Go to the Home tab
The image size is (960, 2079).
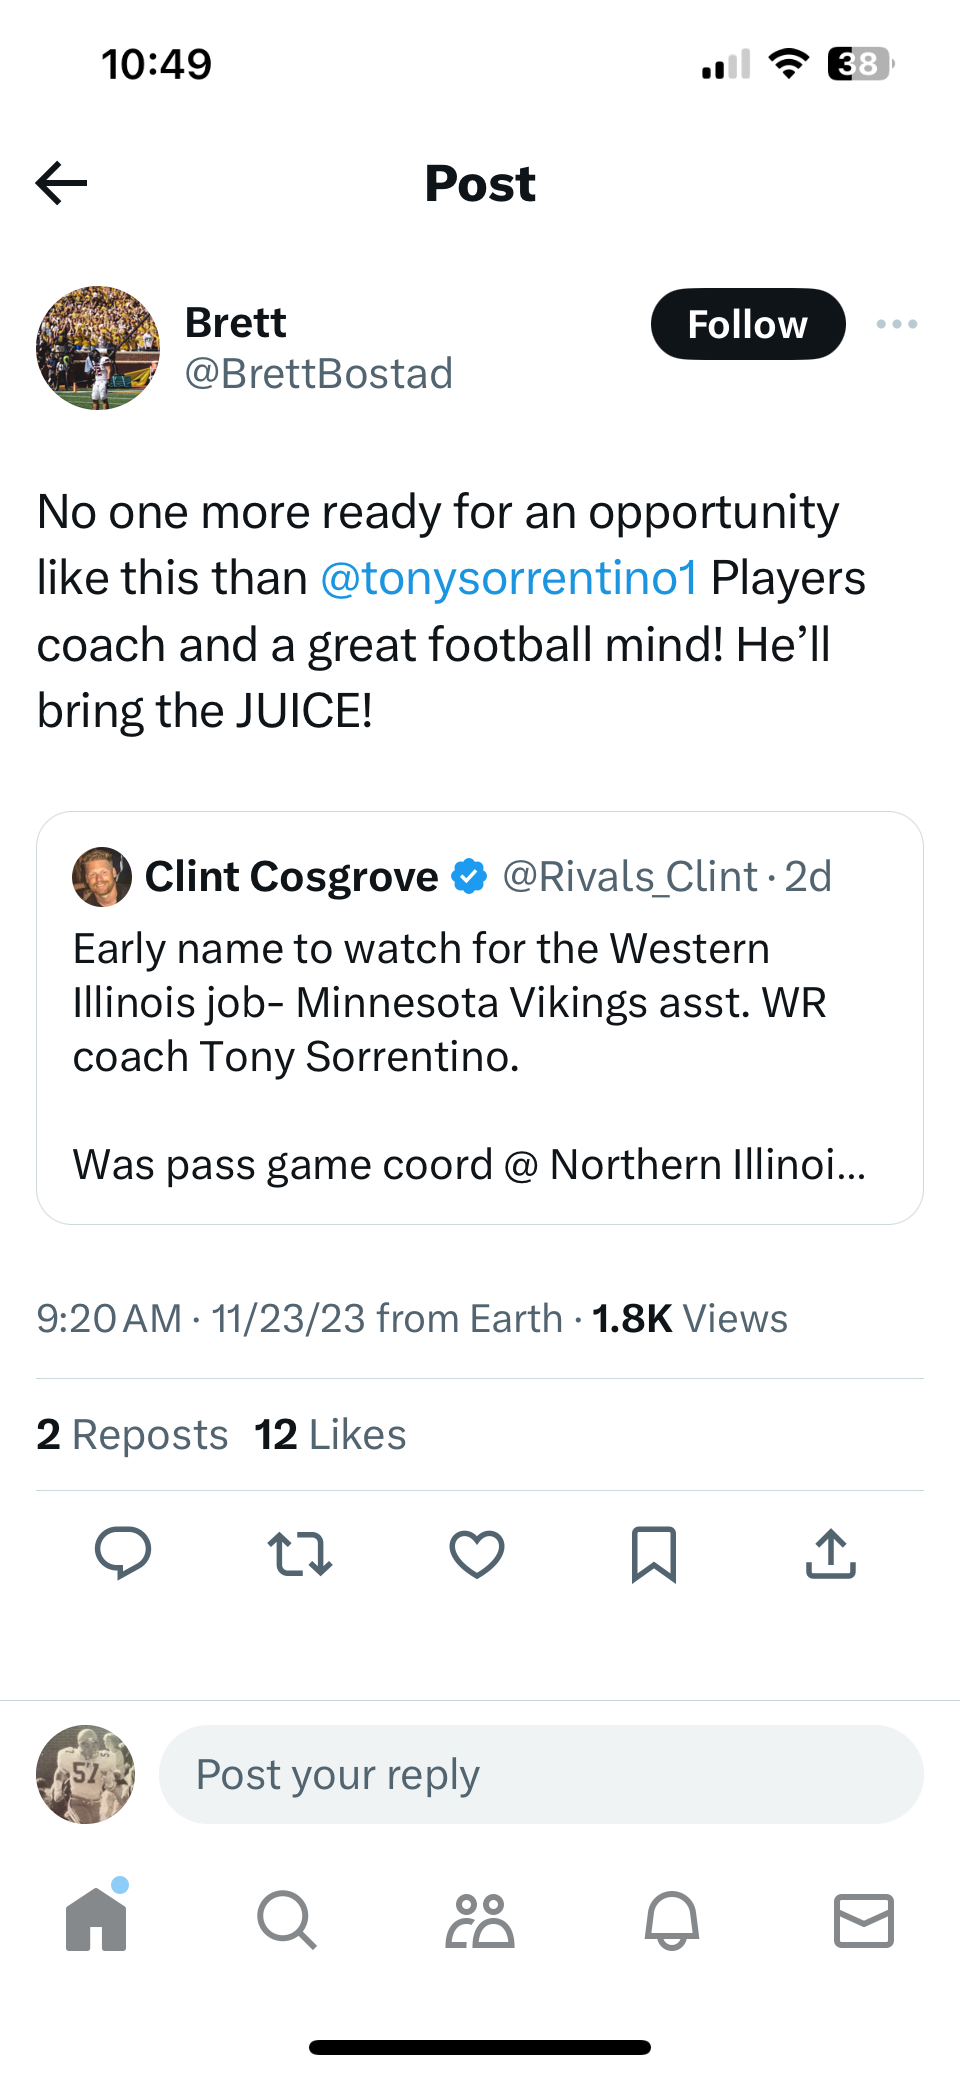pyautogui.click(x=96, y=1919)
